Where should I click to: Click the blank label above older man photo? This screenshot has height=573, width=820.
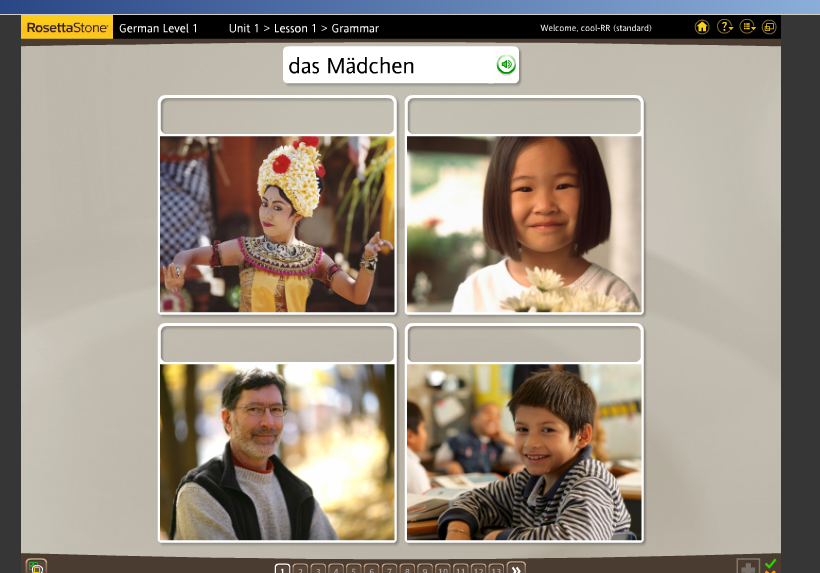tap(277, 344)
